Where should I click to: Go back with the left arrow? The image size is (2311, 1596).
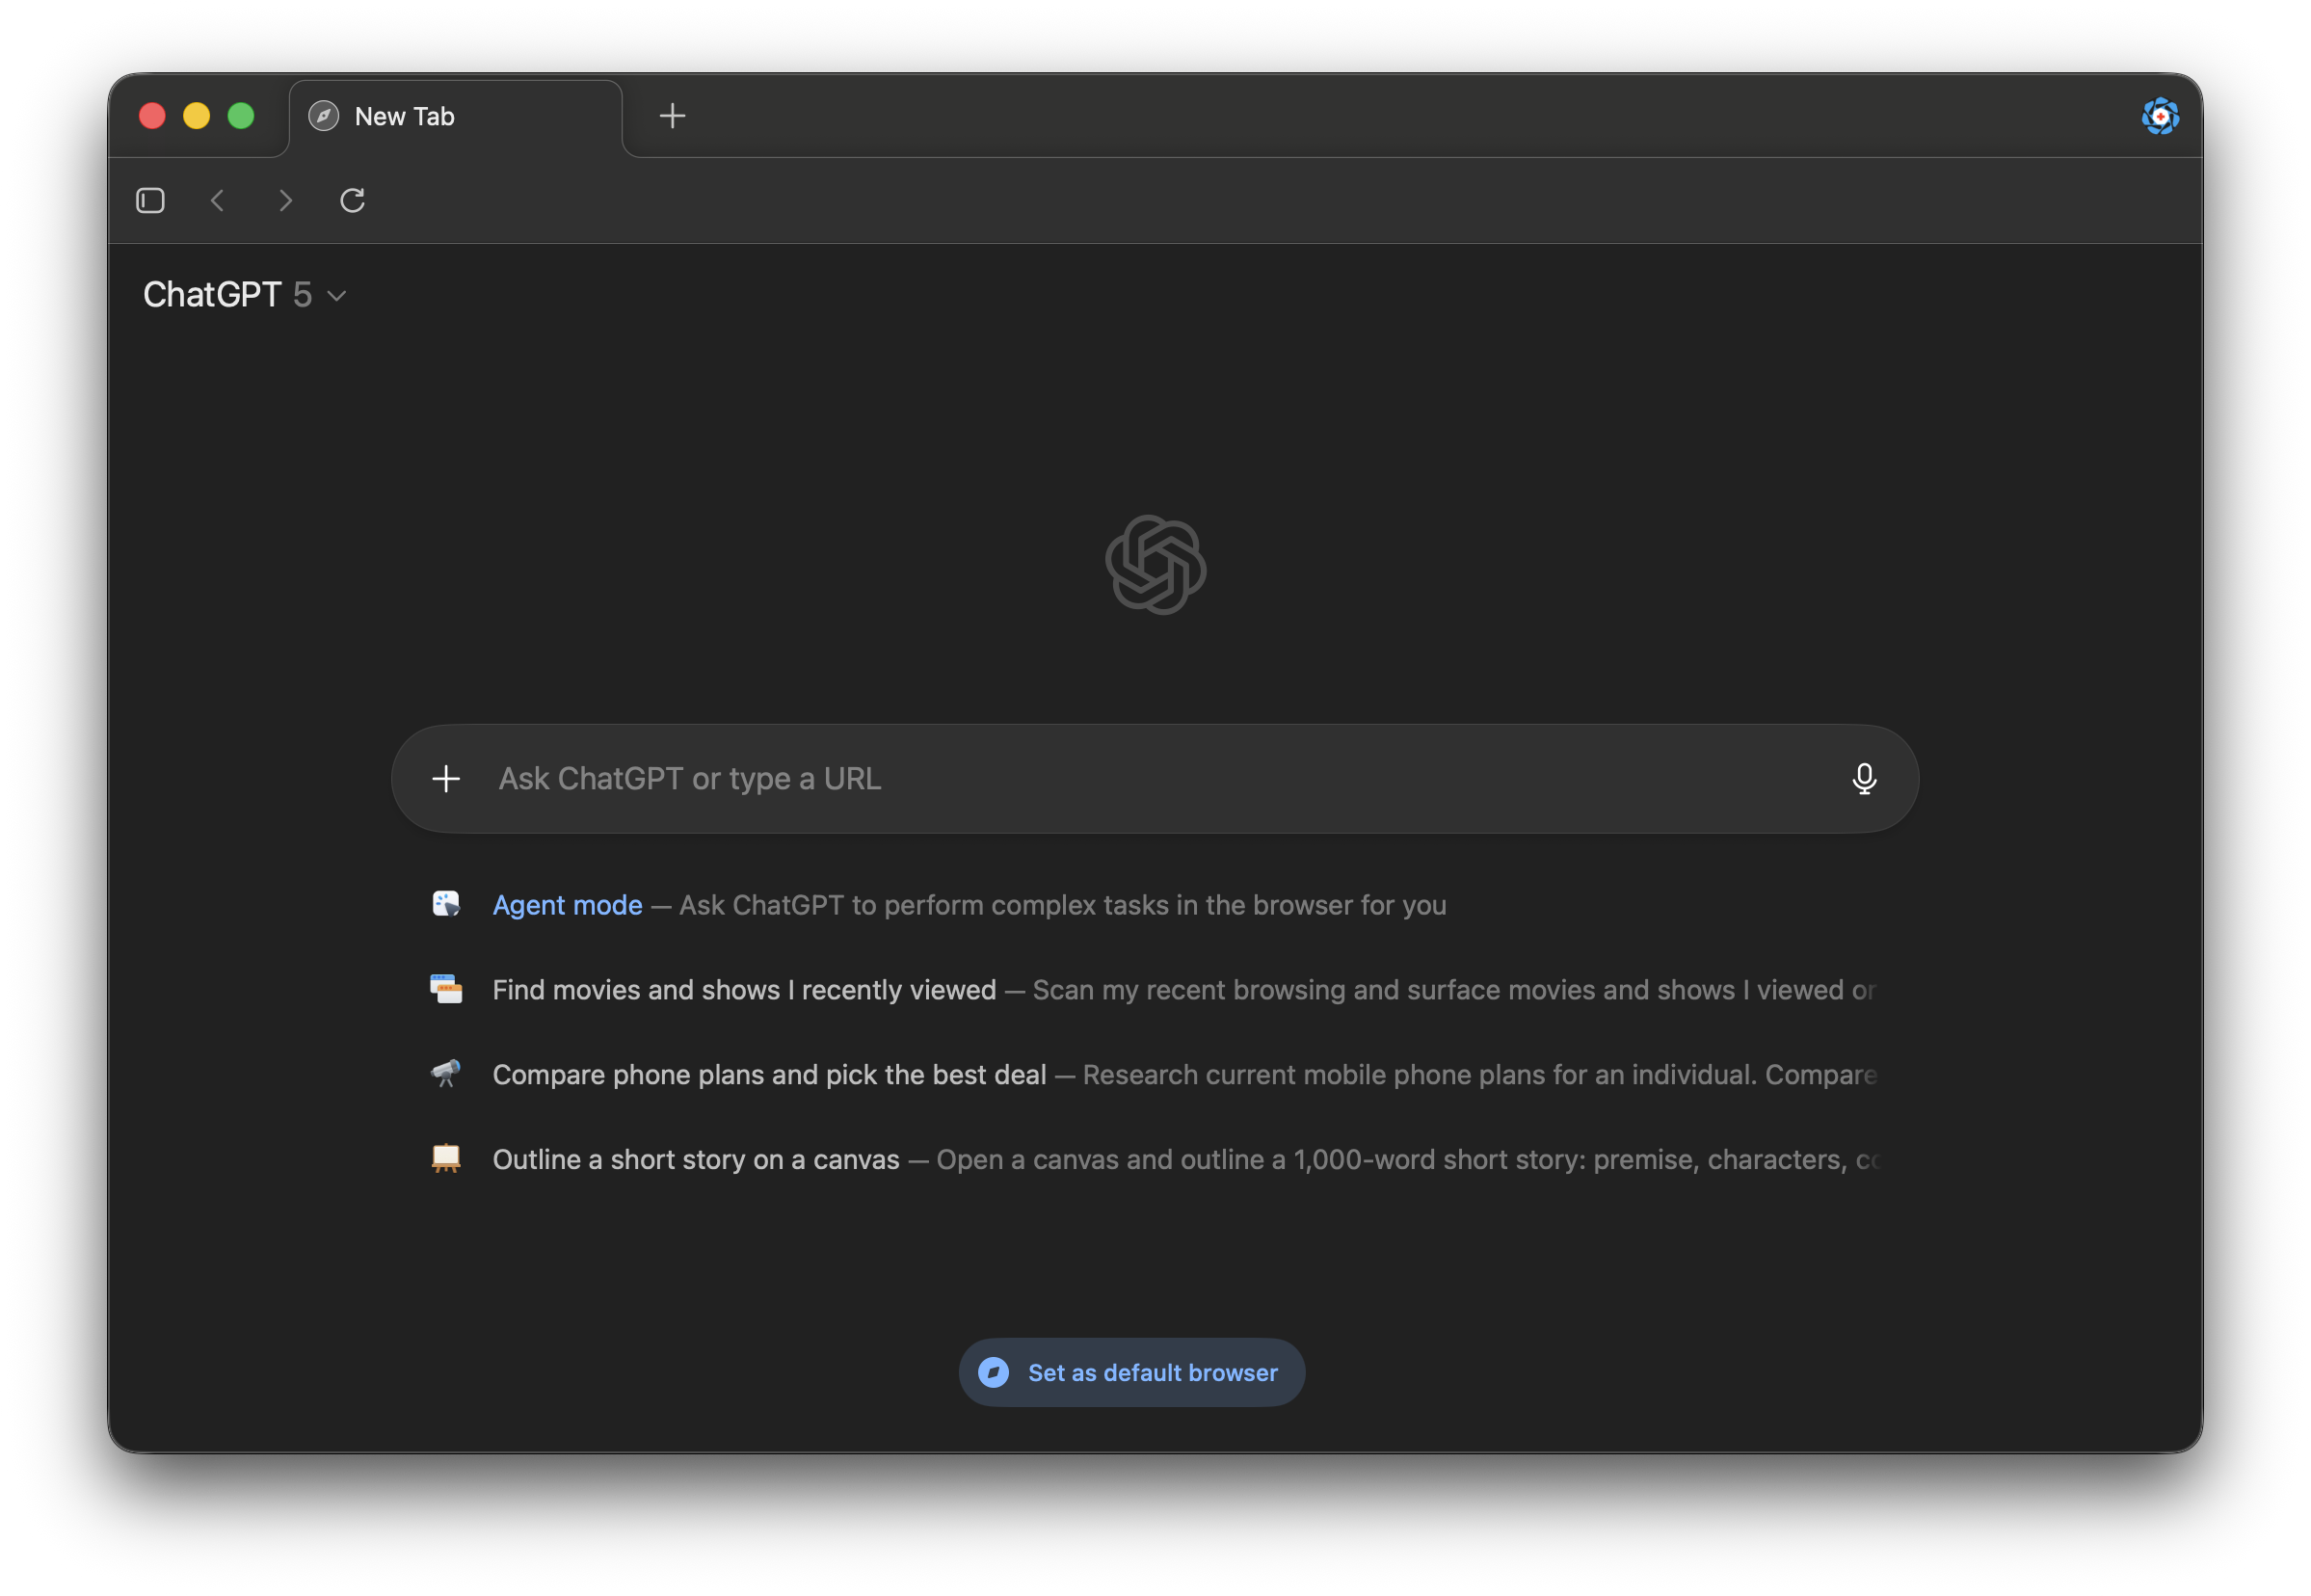tap(217, 201)
